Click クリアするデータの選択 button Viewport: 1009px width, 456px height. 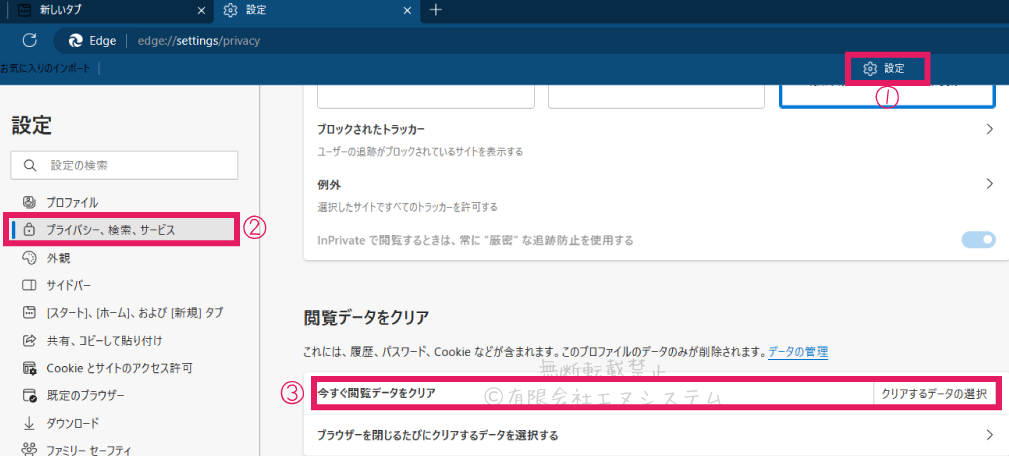click(934, 394)
